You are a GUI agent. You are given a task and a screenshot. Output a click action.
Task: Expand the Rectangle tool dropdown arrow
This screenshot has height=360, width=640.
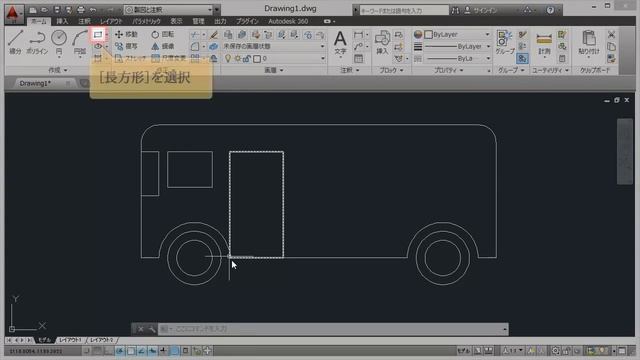106,35
